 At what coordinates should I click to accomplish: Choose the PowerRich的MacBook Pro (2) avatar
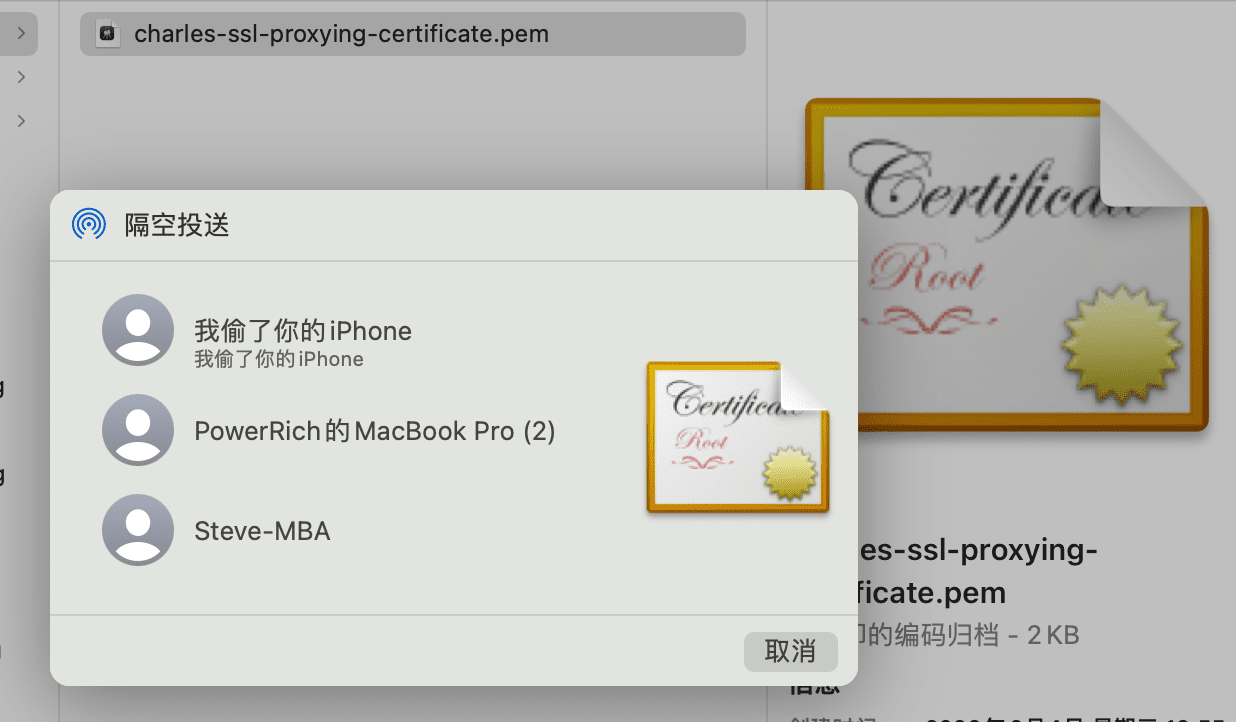138,430
